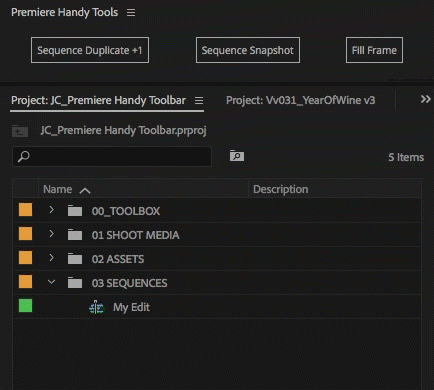Screen dimensions: 434x390
Task: Click the orange label swatch for 01 SHOOT MEDIA
Action: [x=25, y=234]
